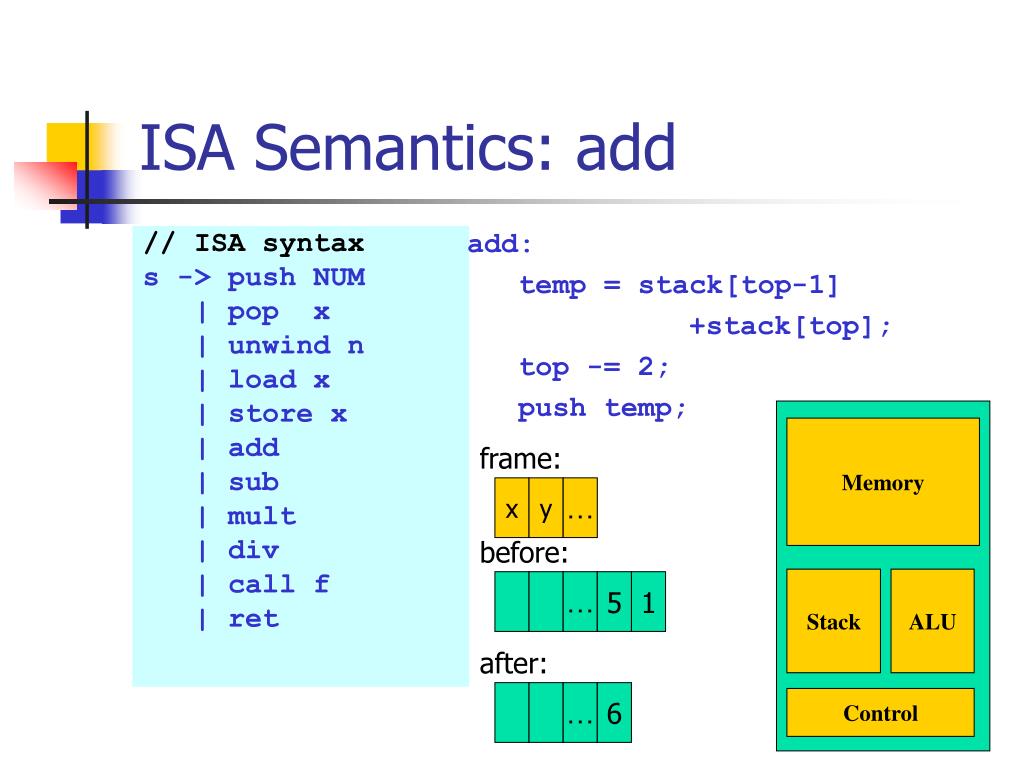This screenshot has height=768, width=1024.
Task: Select the '// ISA syntax' comment line
Action: tap(253, 243)
